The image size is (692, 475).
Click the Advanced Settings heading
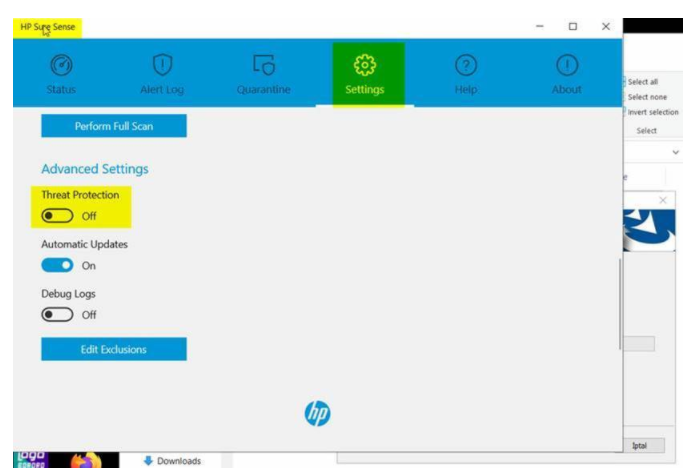(x=95, y=169)
